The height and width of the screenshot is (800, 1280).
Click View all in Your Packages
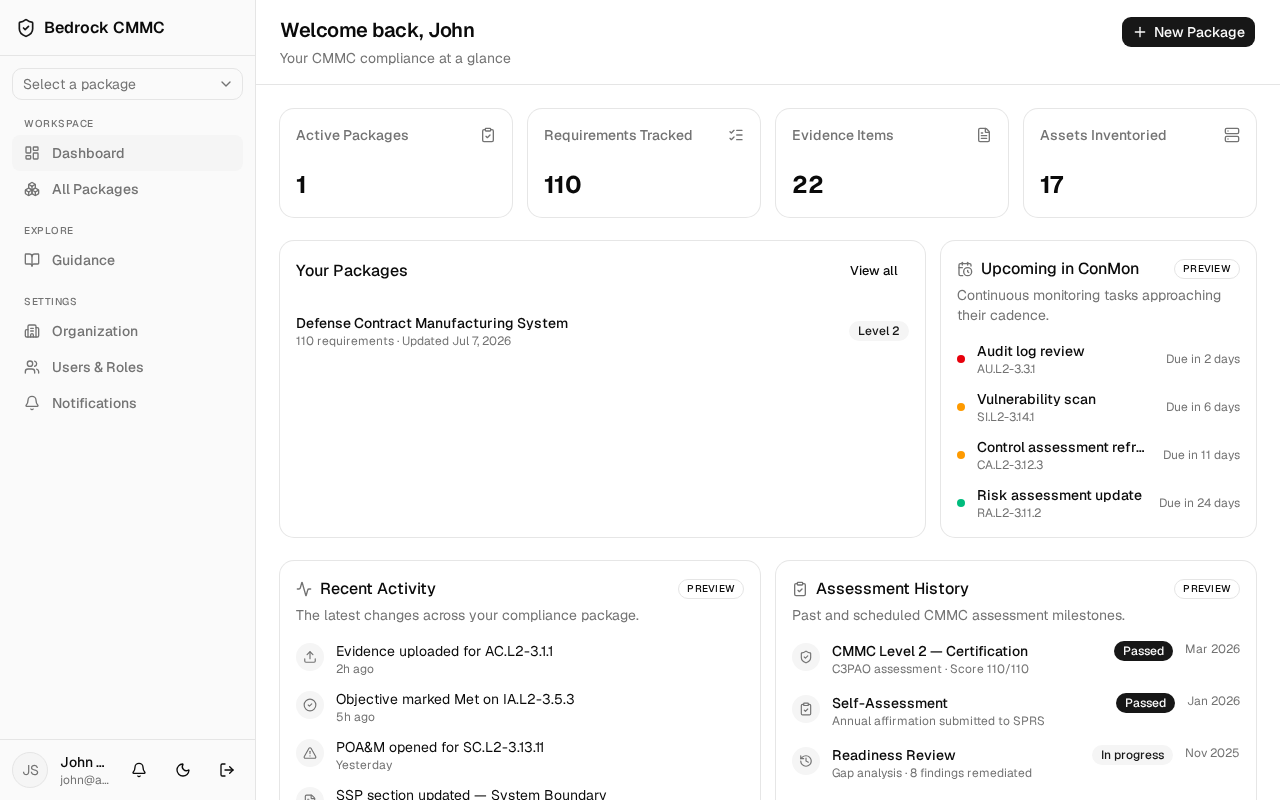click(x=874, y=271)
